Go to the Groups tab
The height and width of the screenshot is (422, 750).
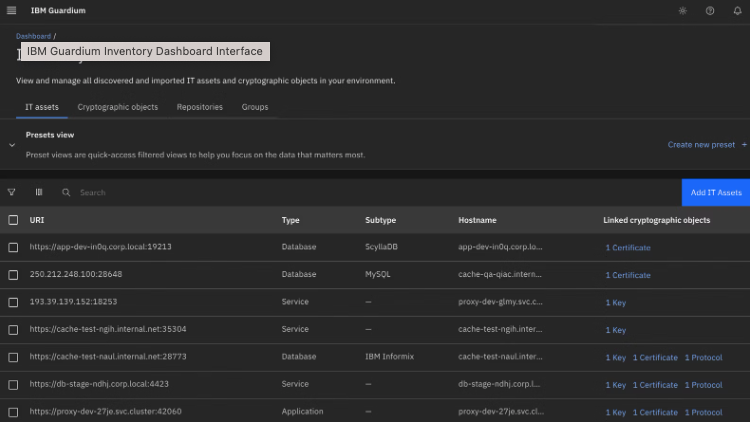255,107
